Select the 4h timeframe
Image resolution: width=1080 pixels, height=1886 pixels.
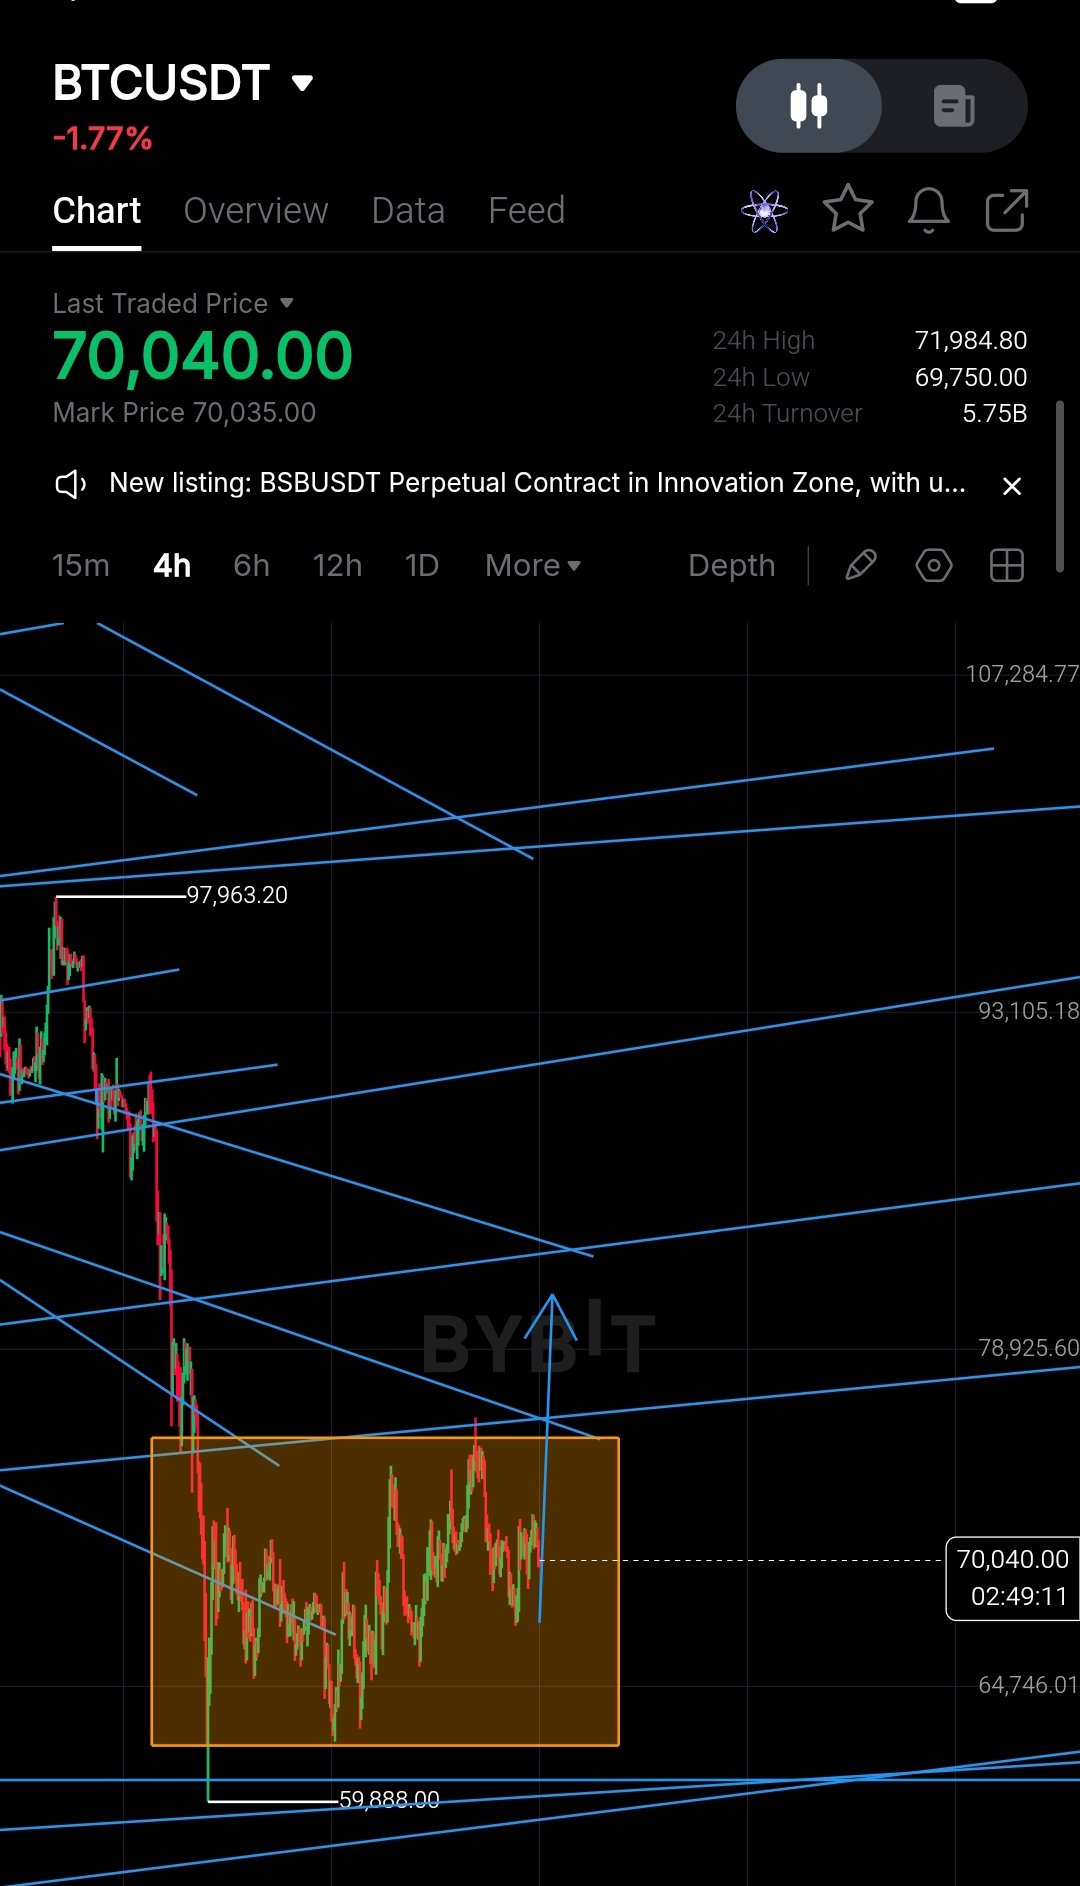click(x=172, y=566)
